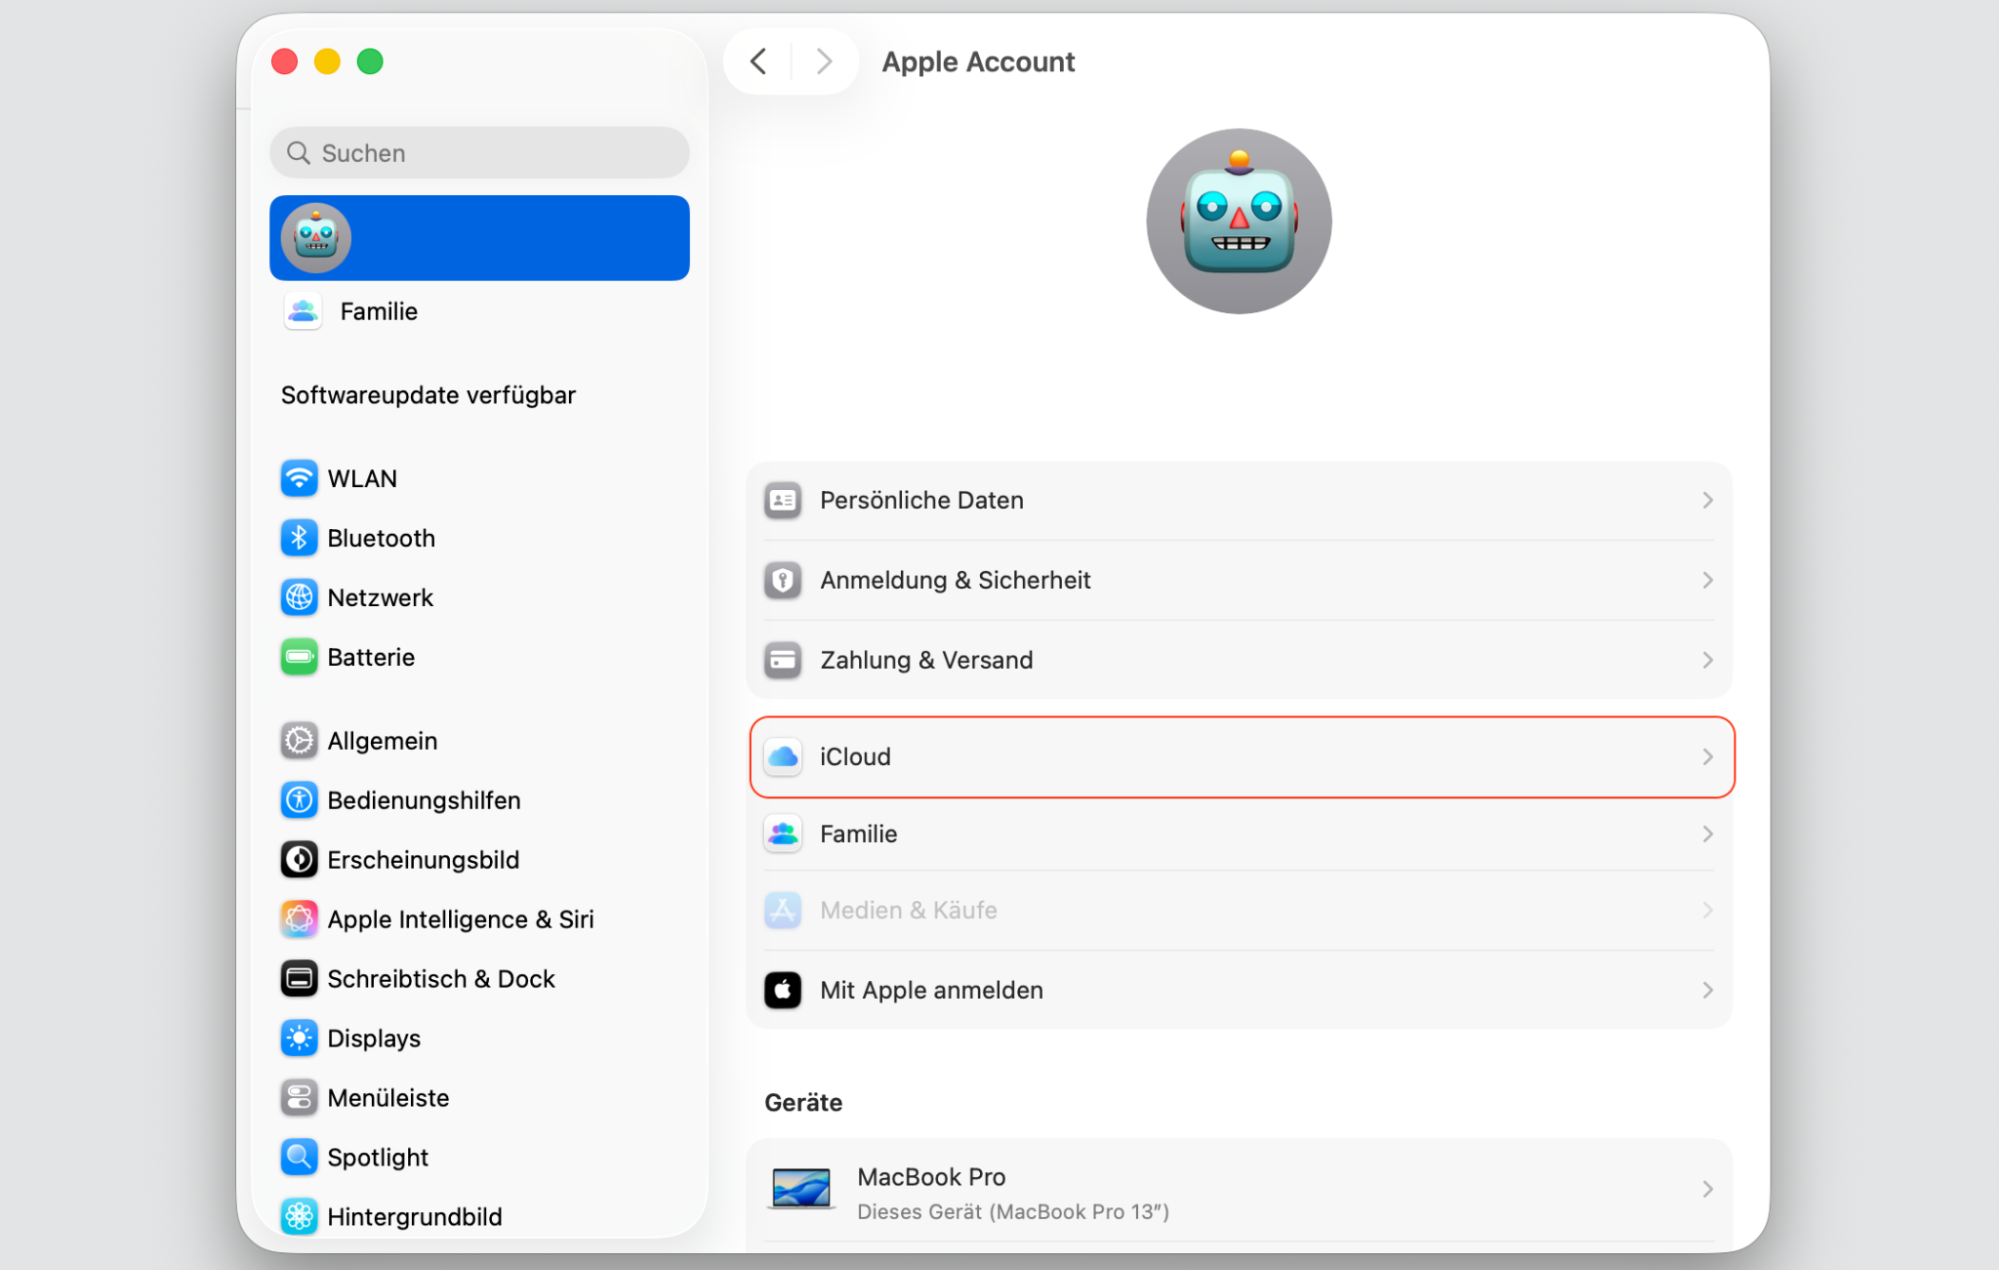Expand the MacBook Pro device chevron
The image size is (1999, 1270).
(x=1707, y=1189)
